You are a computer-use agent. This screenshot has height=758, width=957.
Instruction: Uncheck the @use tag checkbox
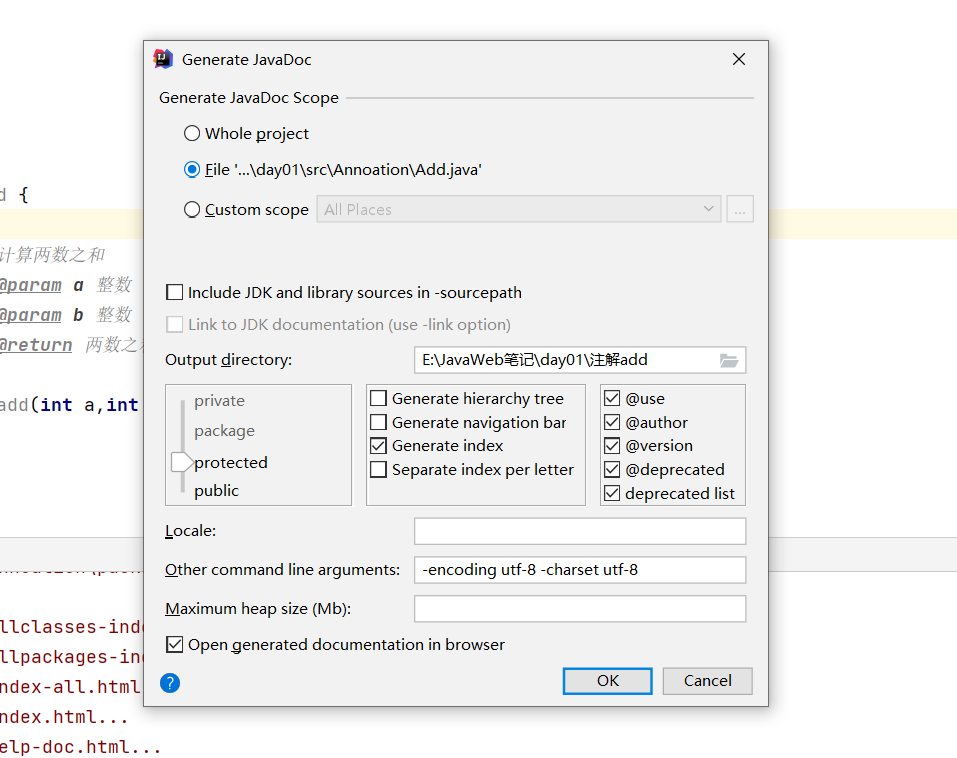[612, 399]
